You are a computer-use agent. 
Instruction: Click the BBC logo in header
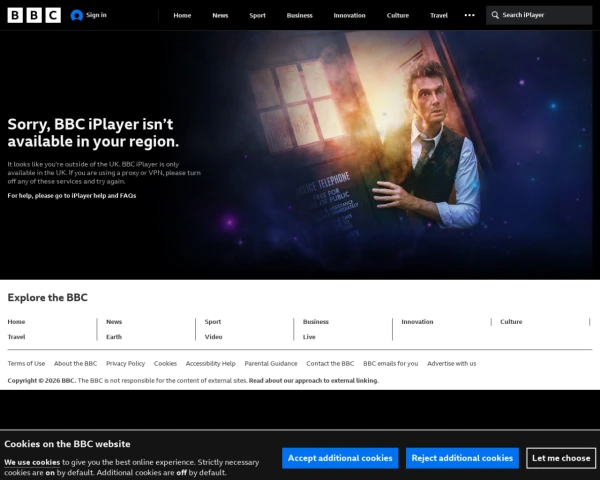34,15
